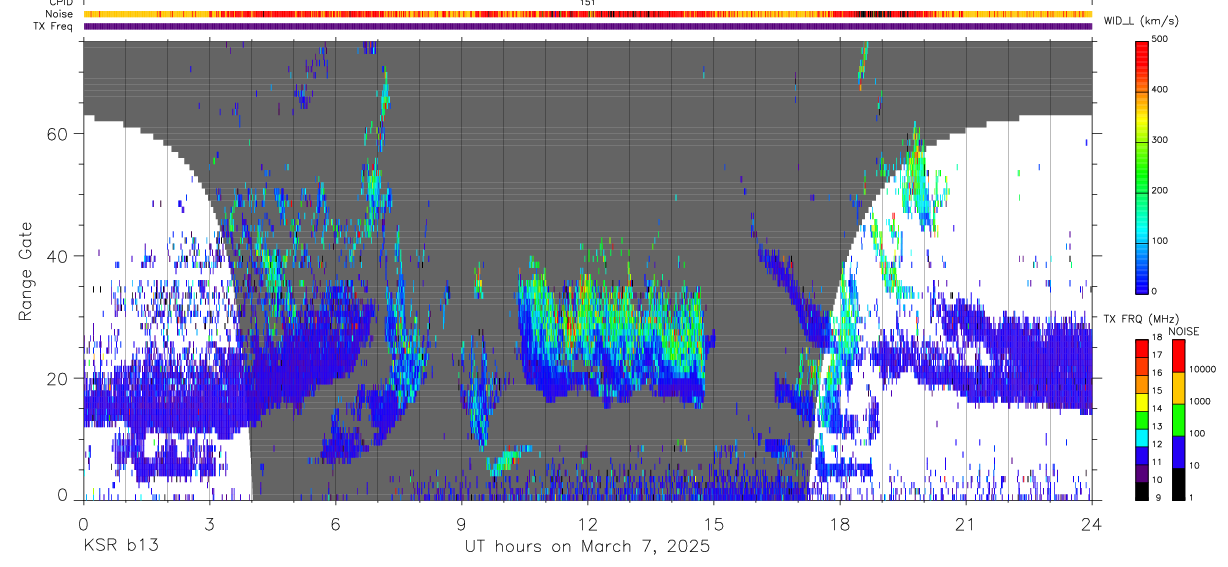This screenshot has width=1228, height=567.
Task: Click the 1 tick on NOISE scale
Action: click(1193, 496)
